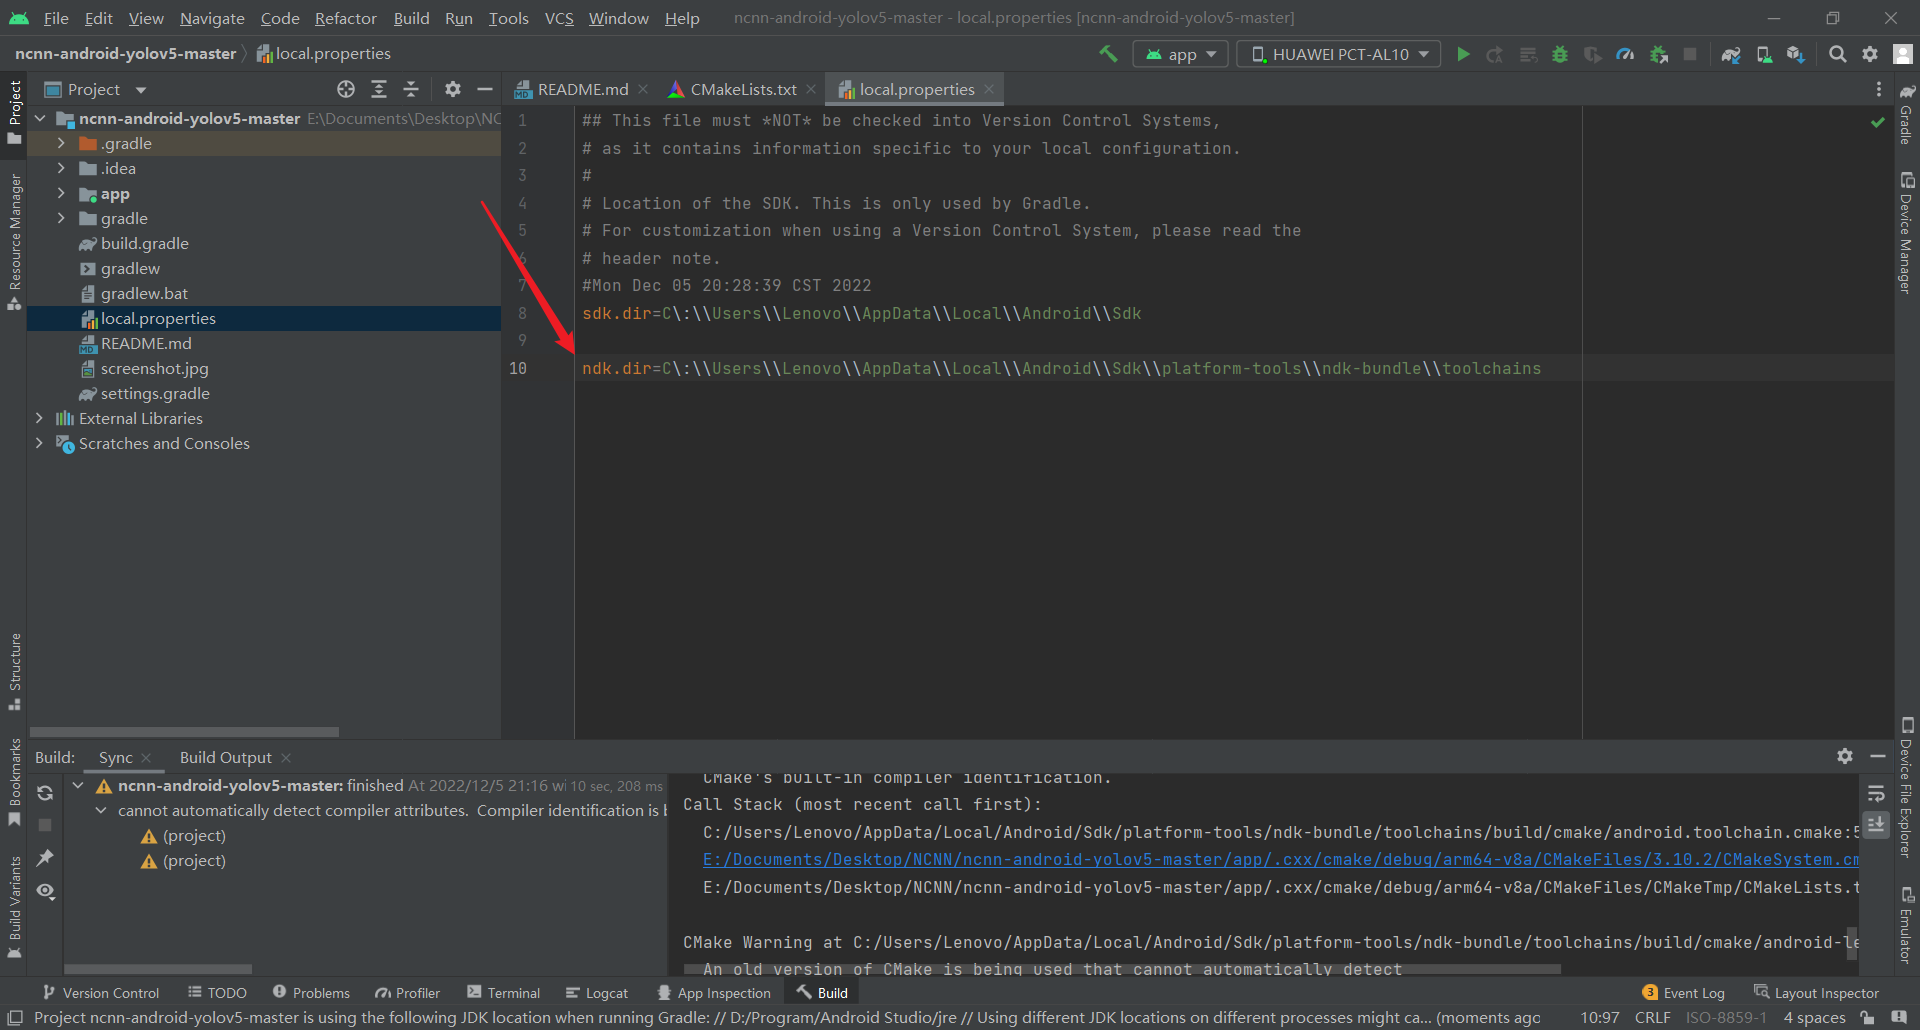Open the Device Manager from the toolbar
This screenshot has width=1920, height=1030.
[x=1762, y=54]
